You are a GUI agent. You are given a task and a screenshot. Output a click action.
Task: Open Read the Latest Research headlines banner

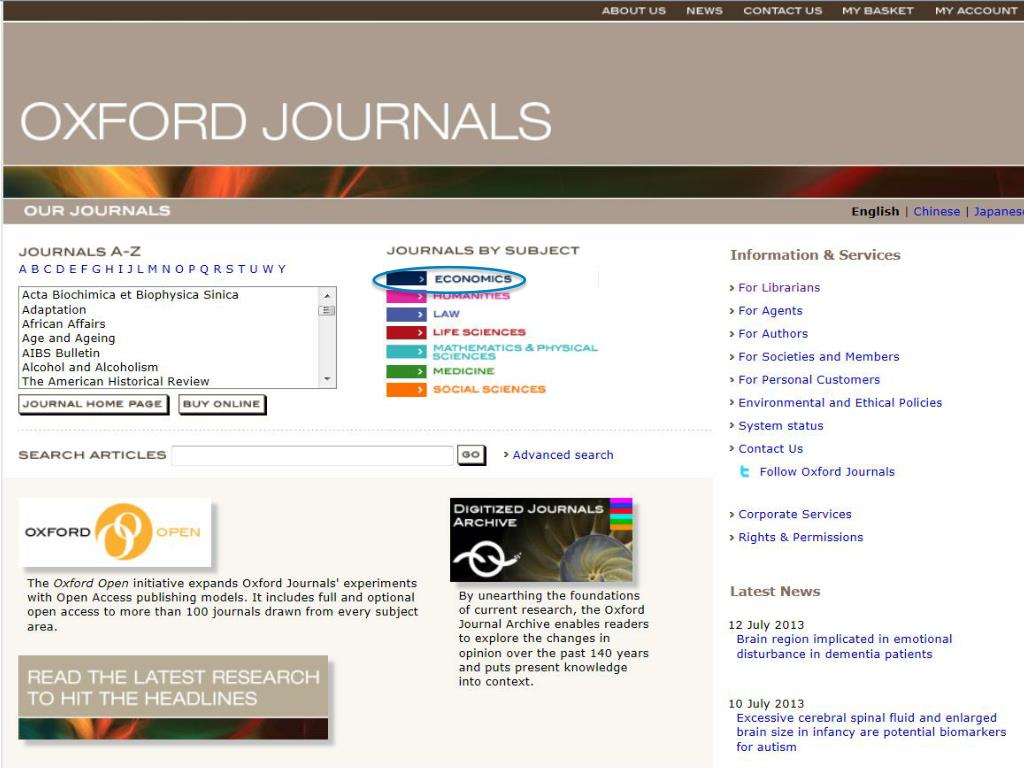[173, 697]
